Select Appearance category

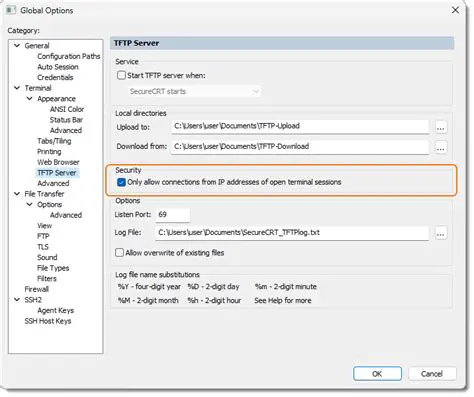56,99
